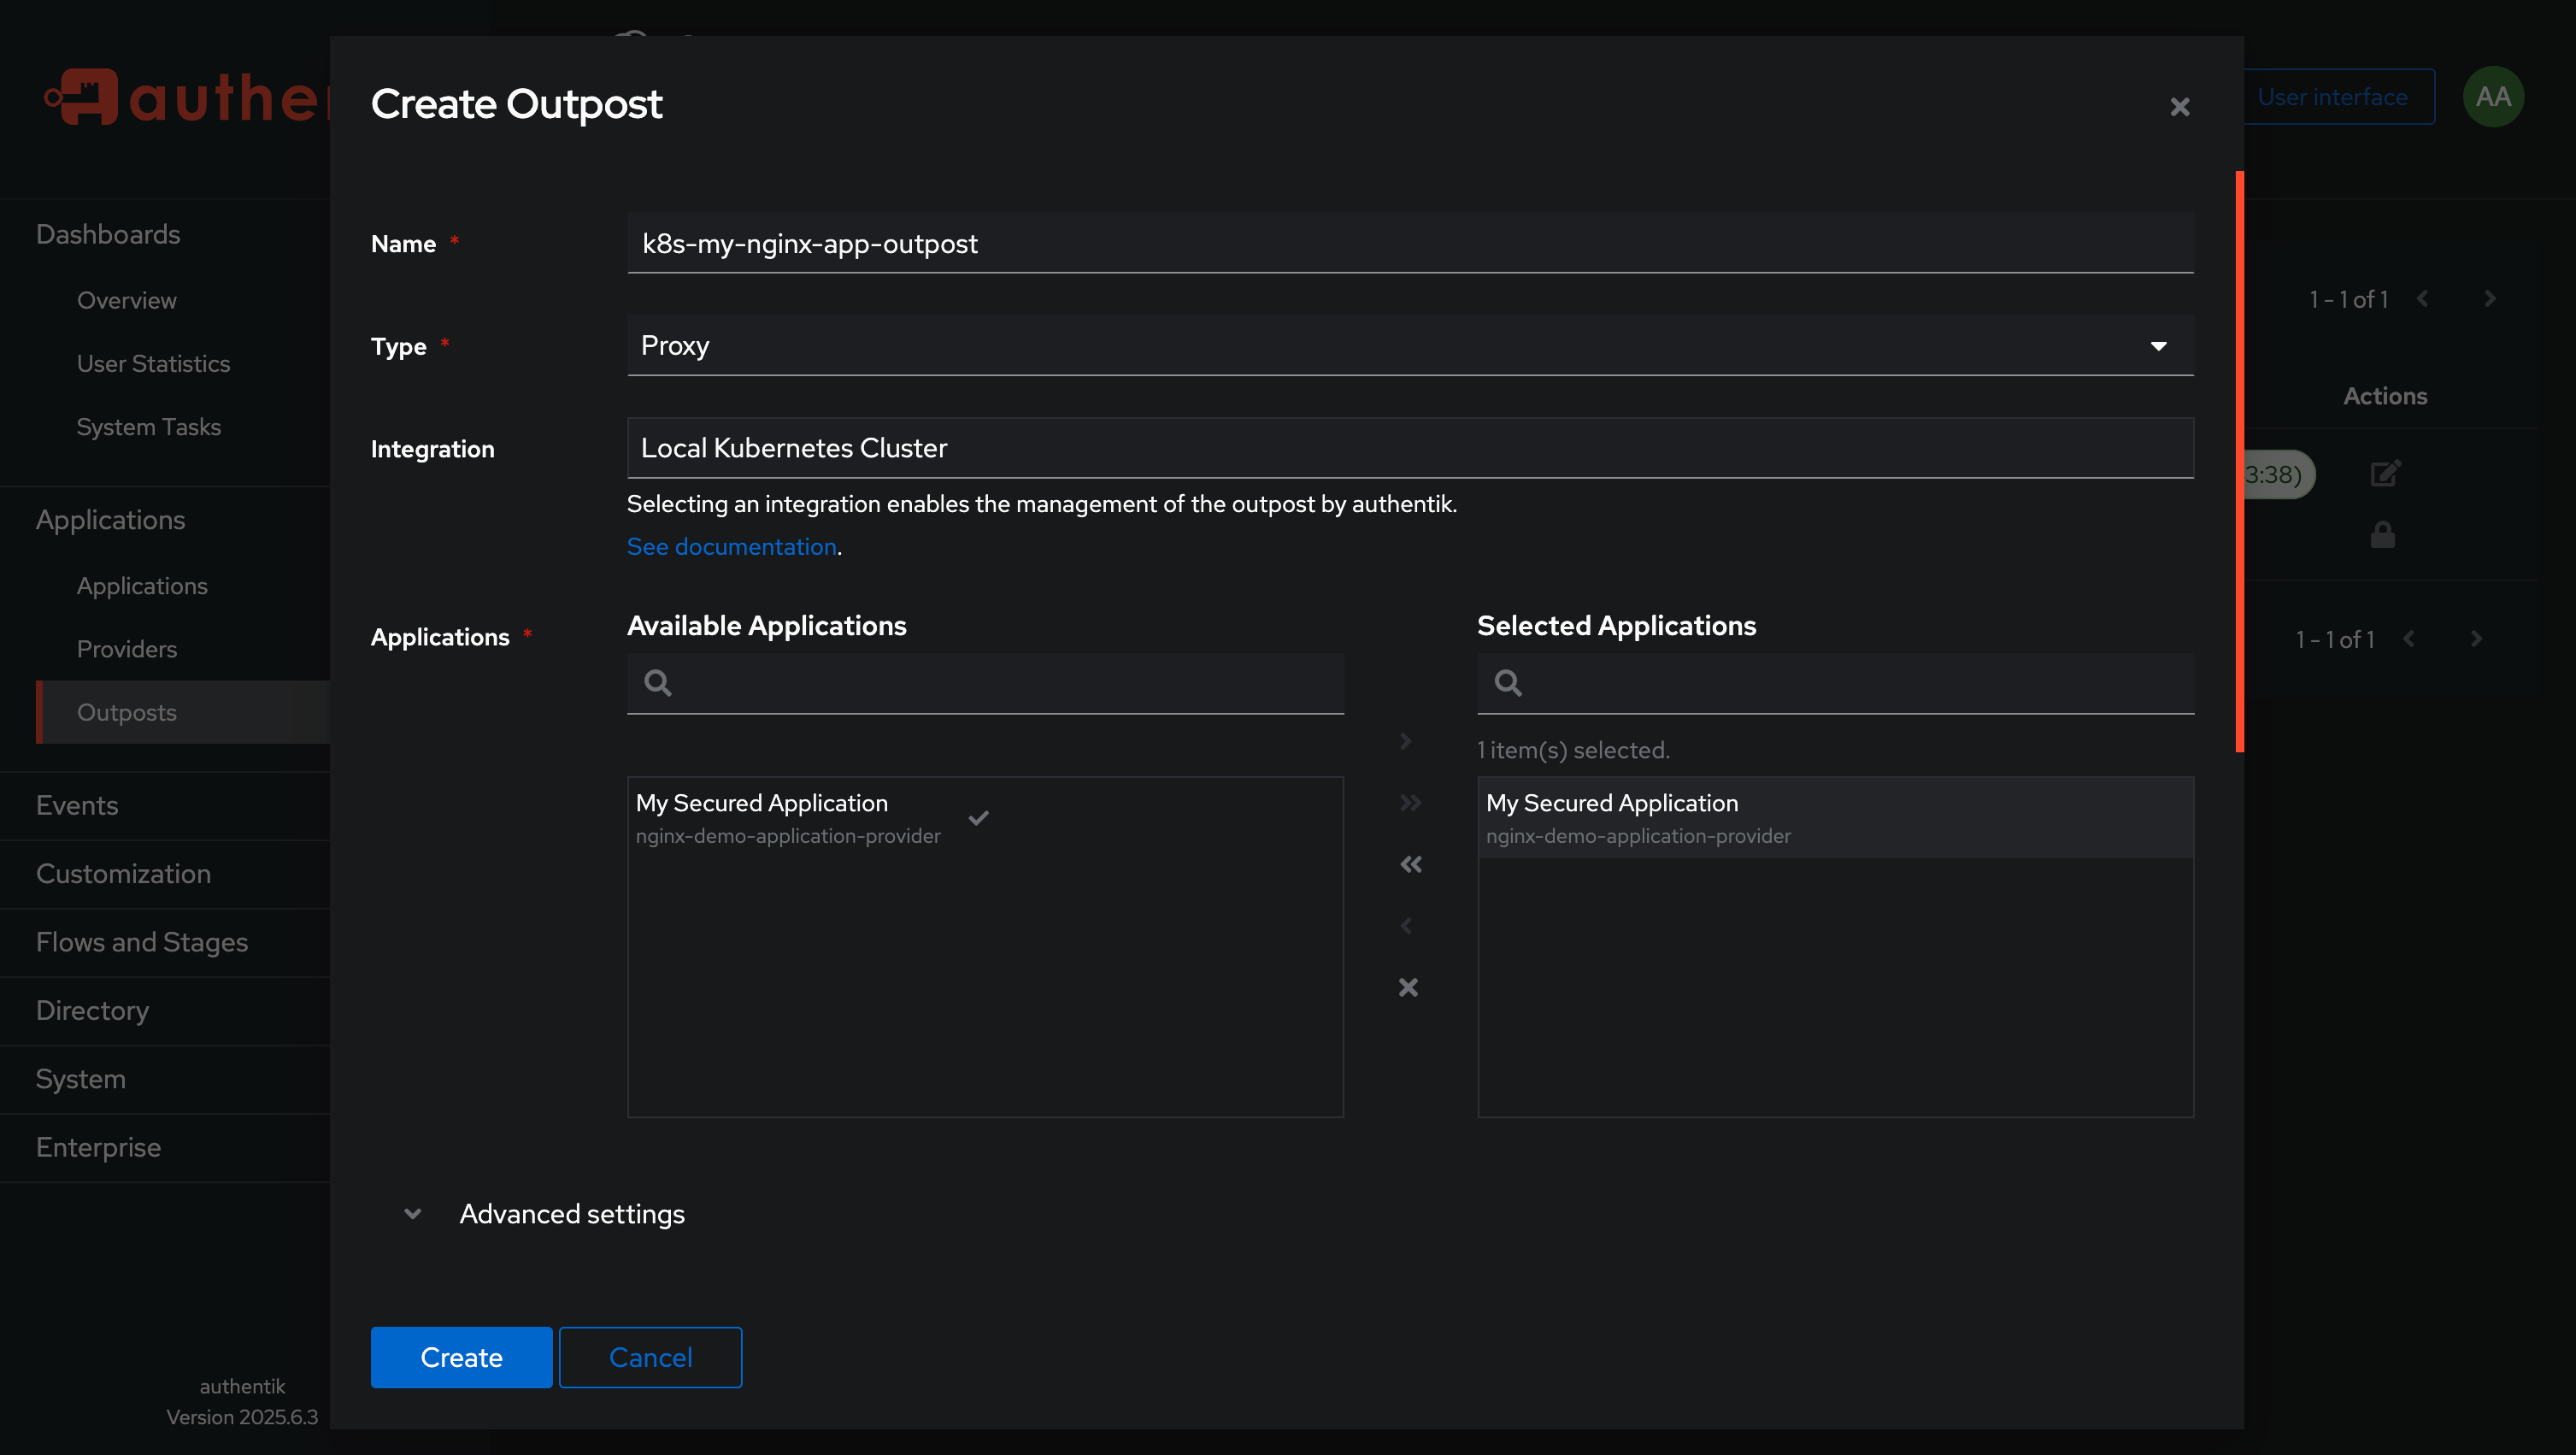Remove all items with double left arrow
Image resolution: width=2576 pixels, height=1455 pixels.
click(x=1410, y=864)
